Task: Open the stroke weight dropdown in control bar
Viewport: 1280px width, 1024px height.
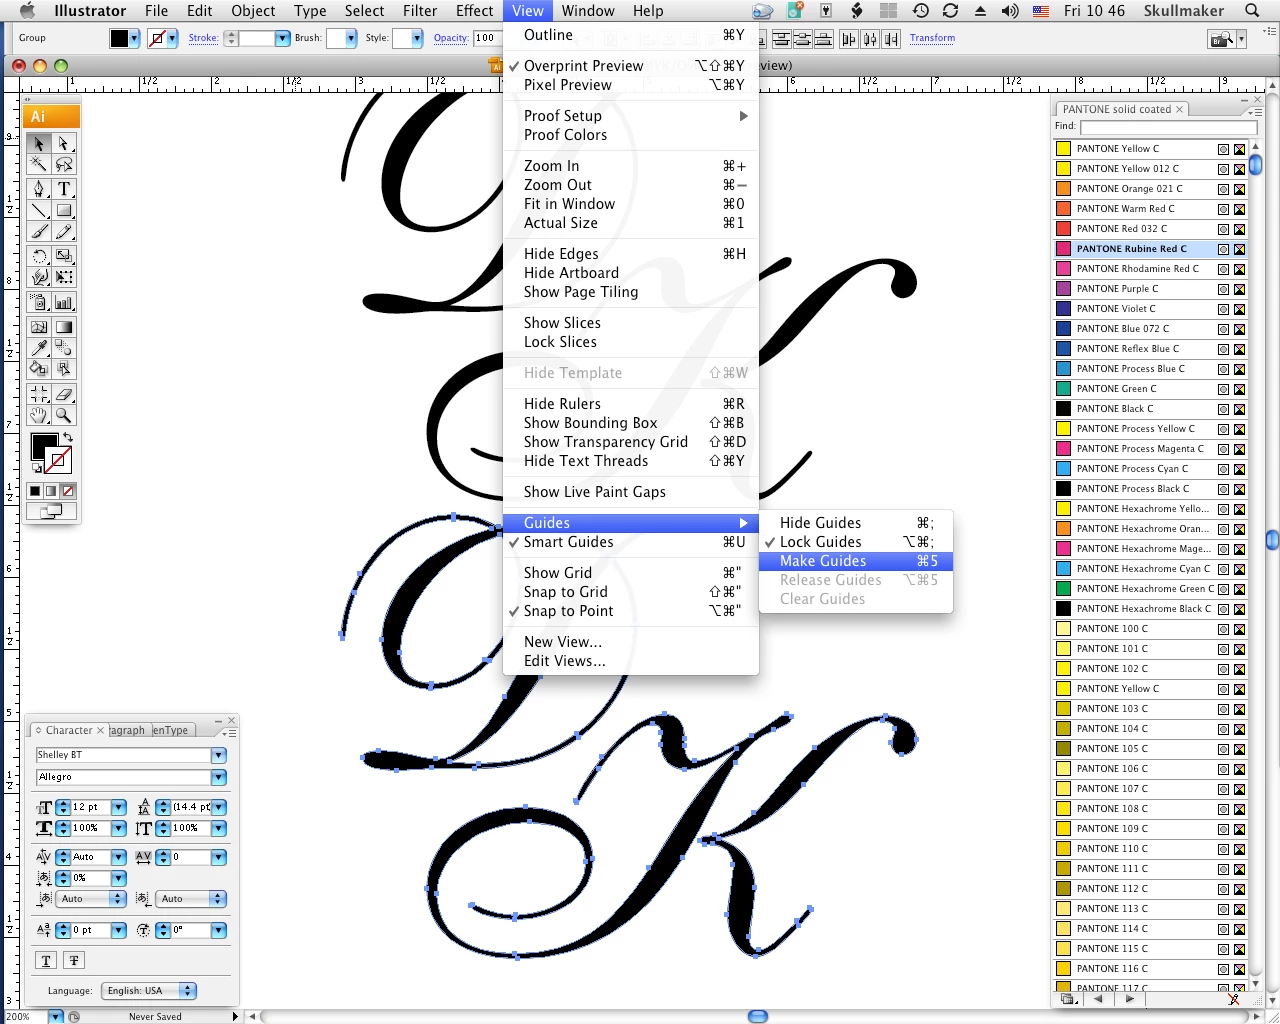Action: coord(281,38)
